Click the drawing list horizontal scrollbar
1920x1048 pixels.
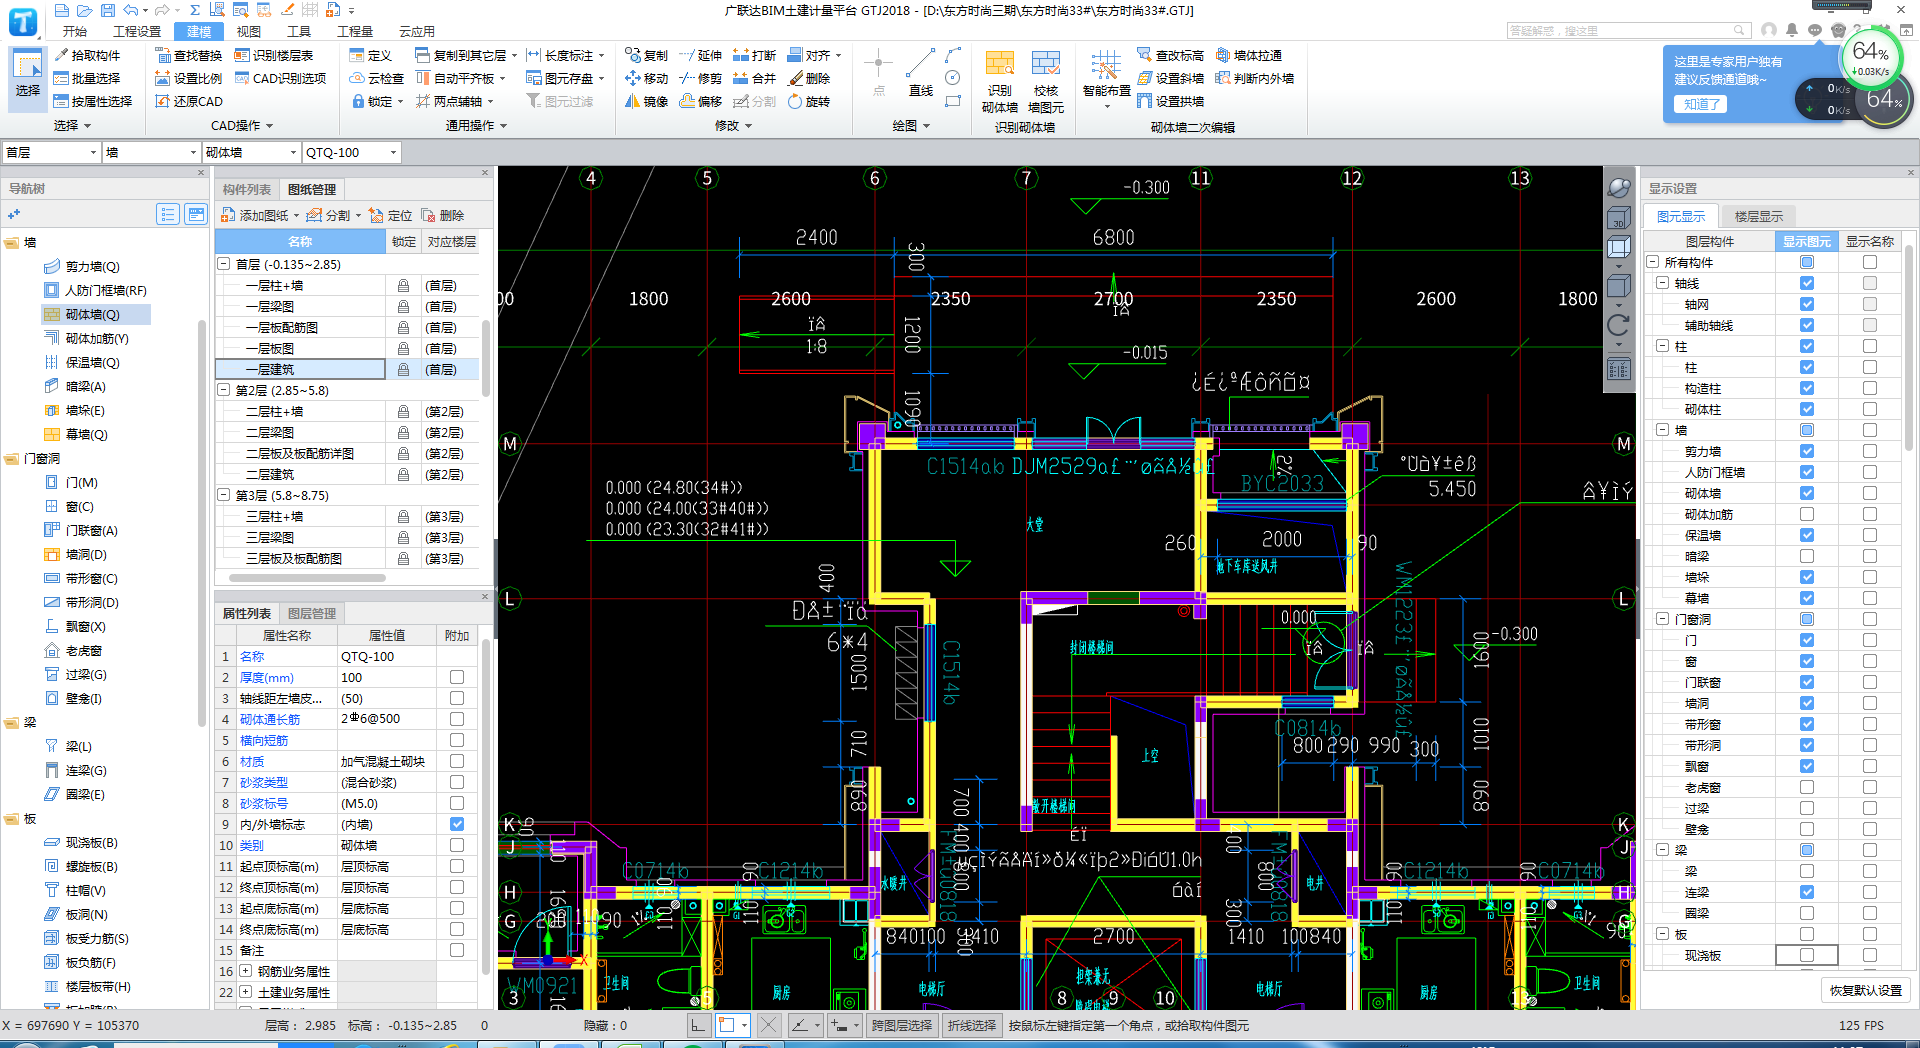tap(307, 577)
